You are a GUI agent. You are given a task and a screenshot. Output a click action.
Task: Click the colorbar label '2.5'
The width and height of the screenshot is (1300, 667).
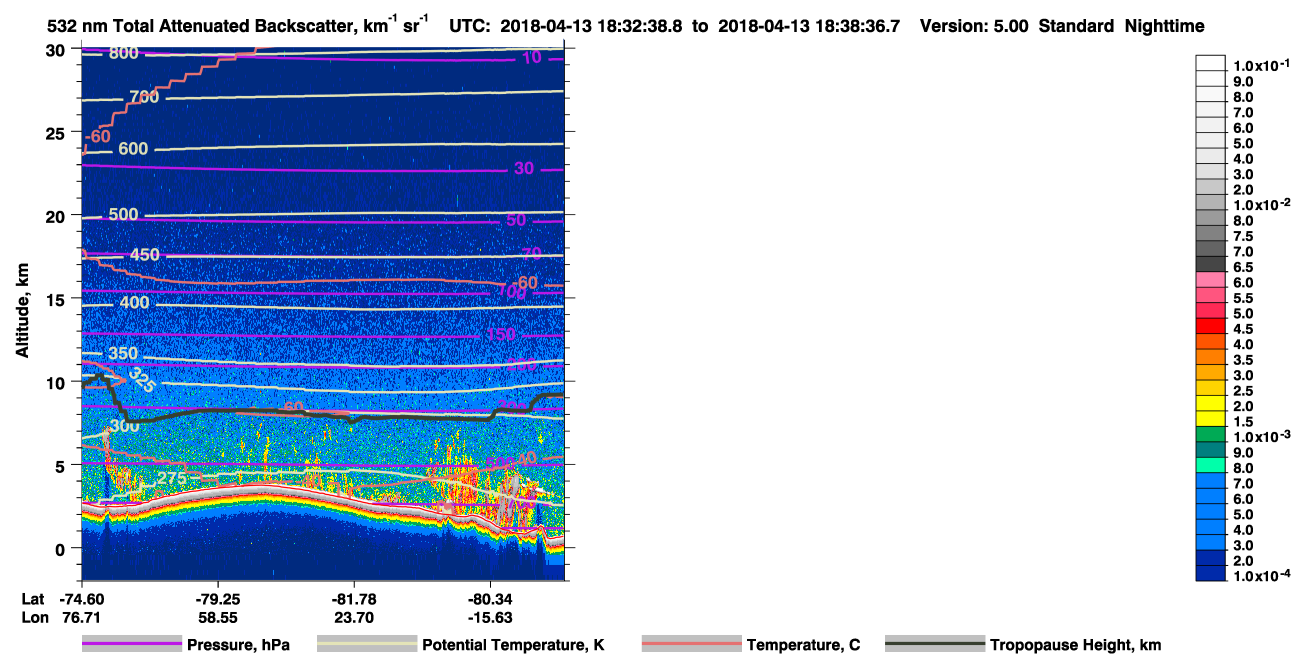1242,390
